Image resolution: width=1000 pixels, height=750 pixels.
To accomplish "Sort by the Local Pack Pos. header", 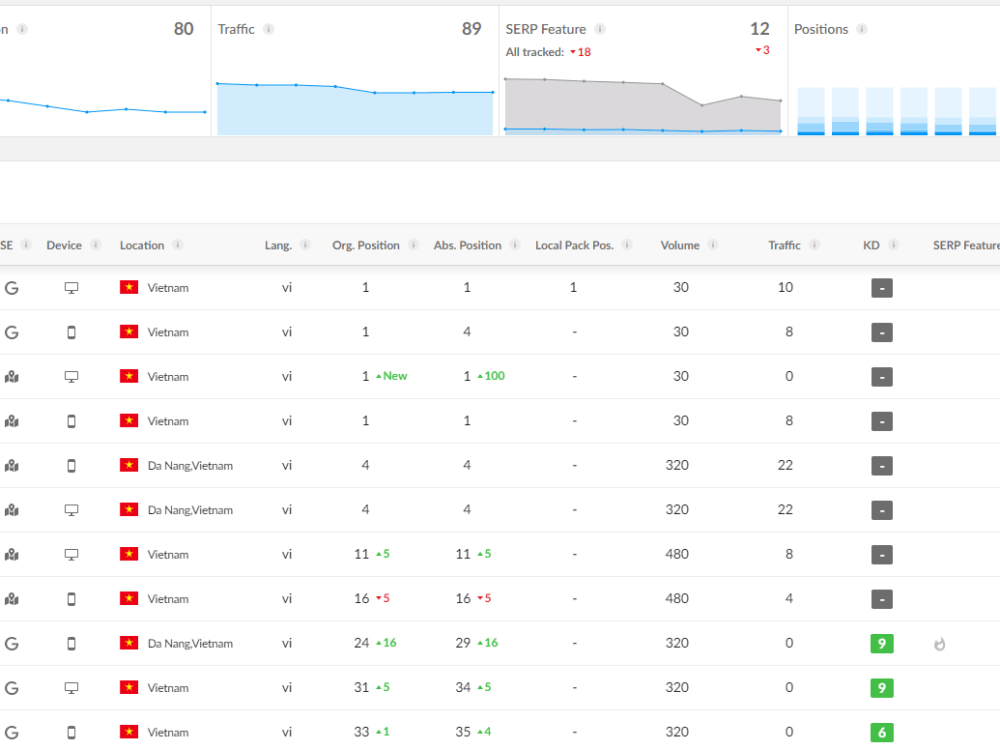I will click(574, 246).
